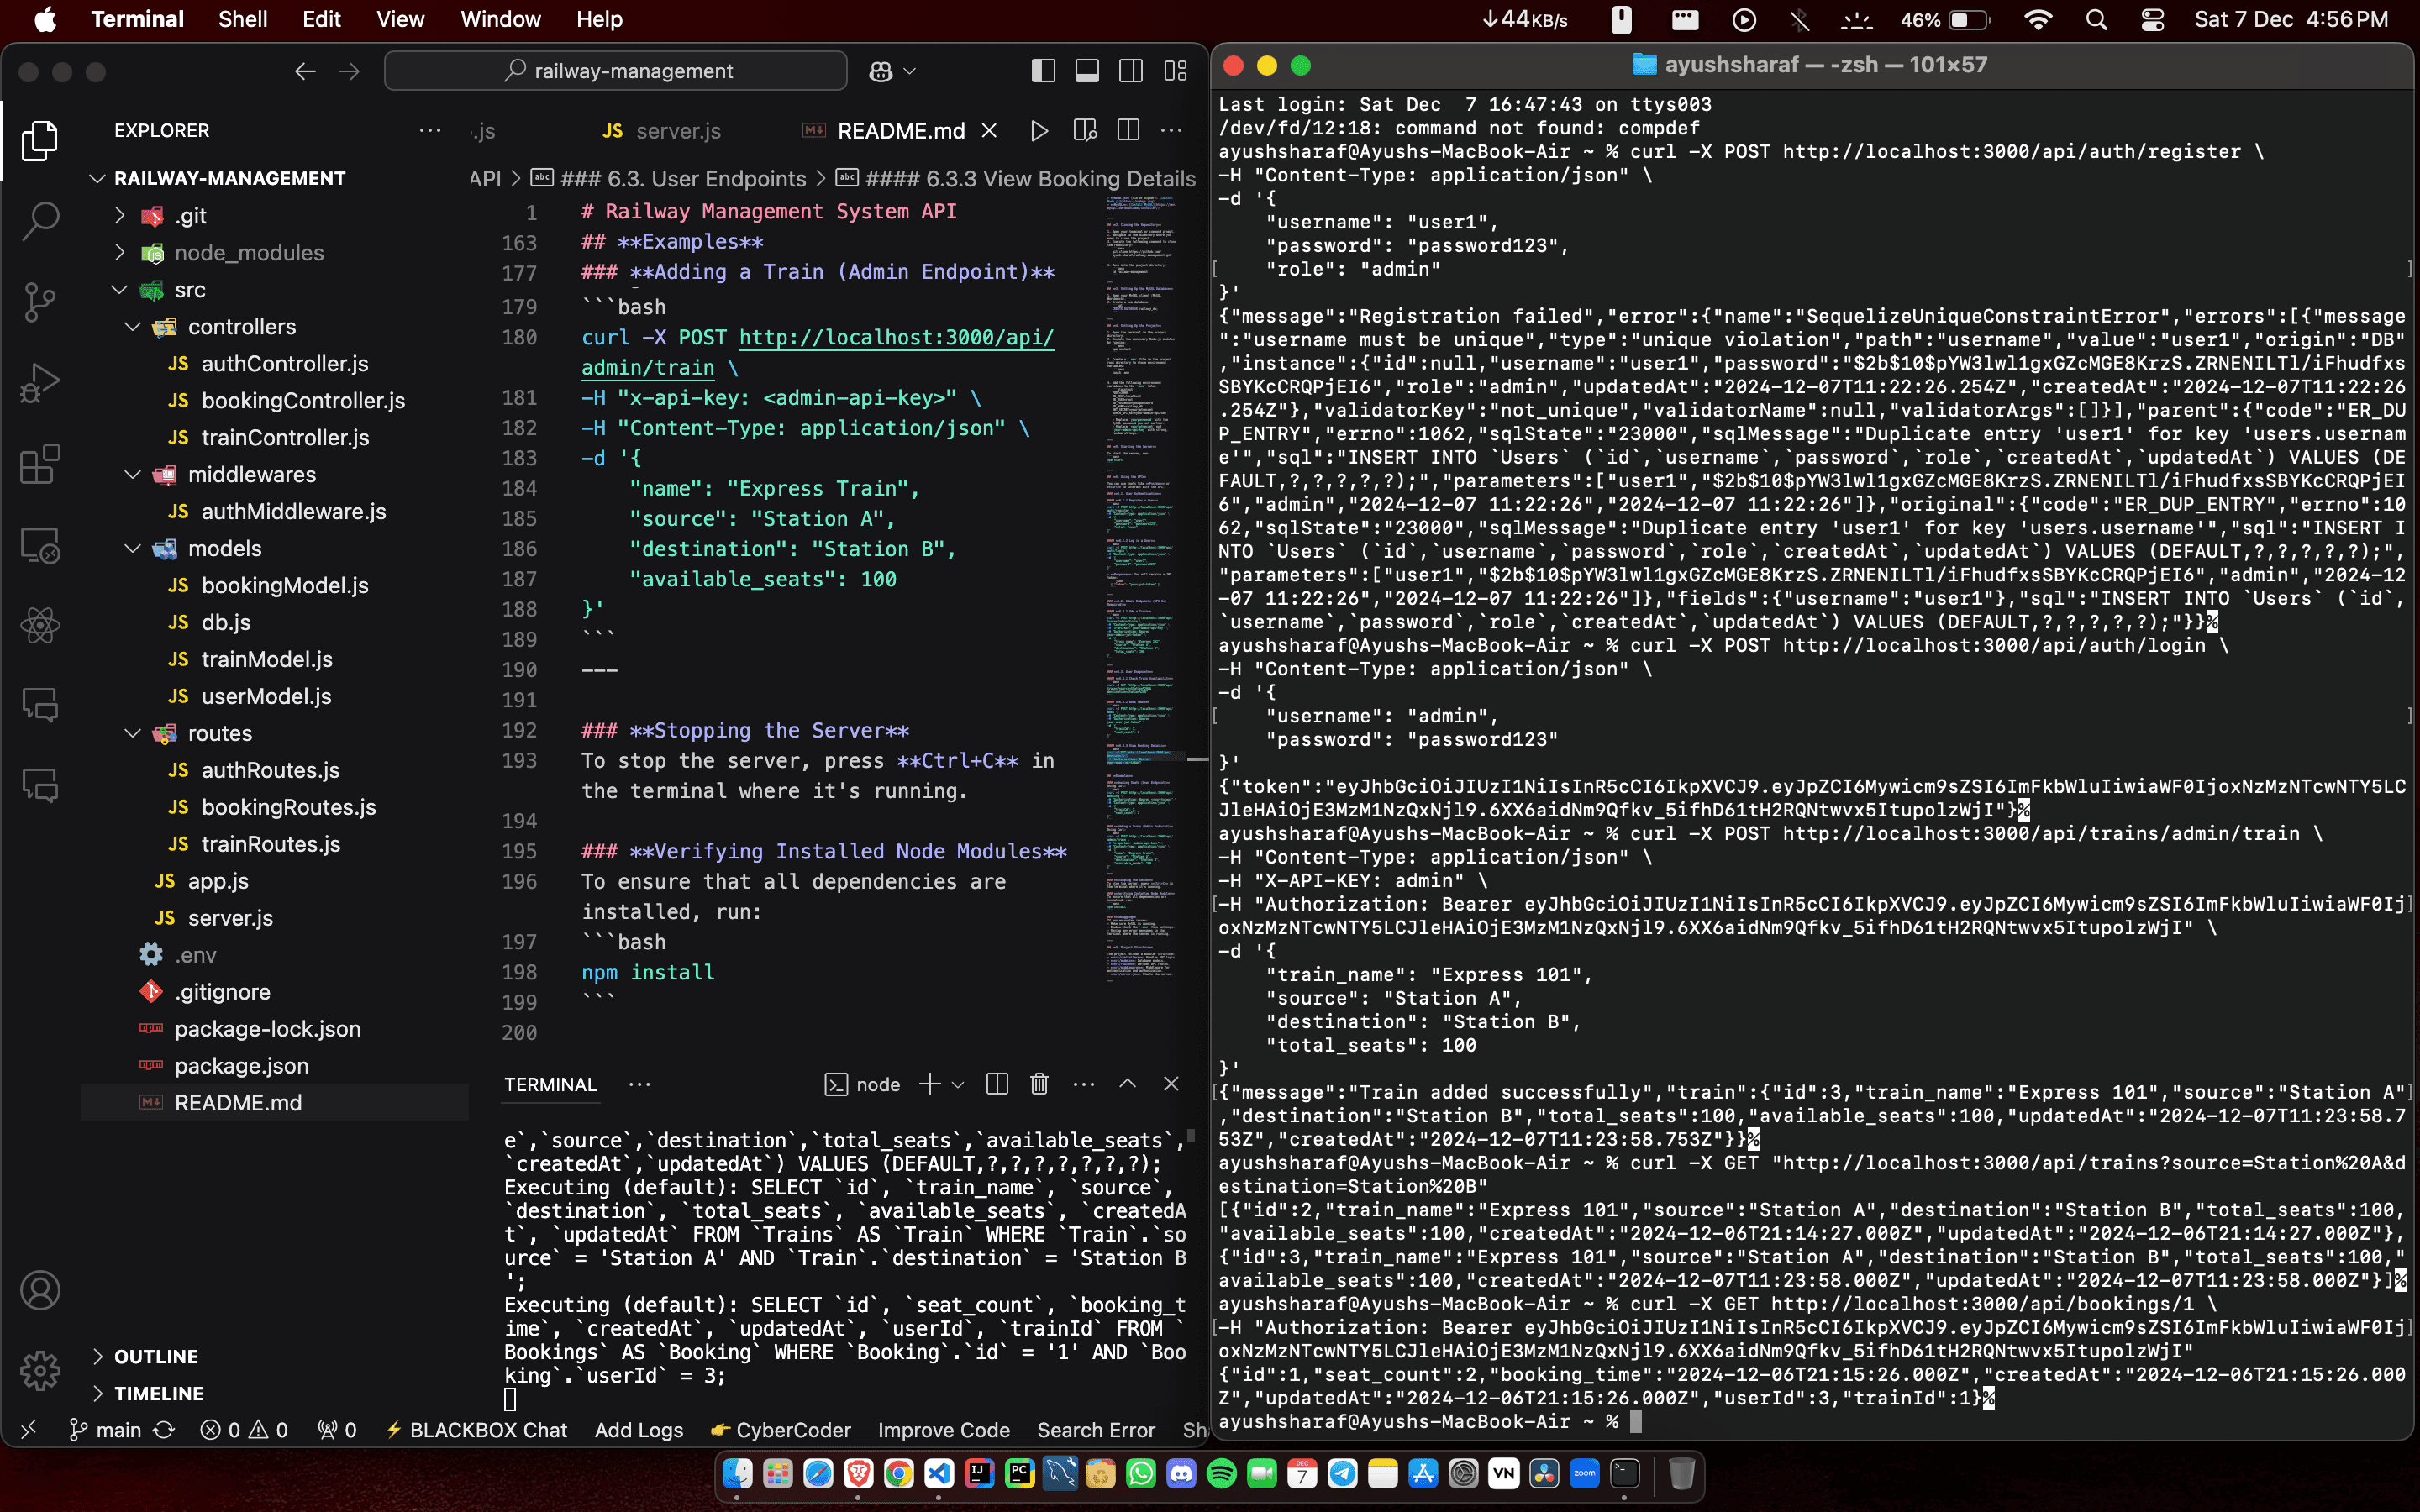Open the Shell menu
This screenshot has height=1512, width=2420.
(x=243, y=19)
